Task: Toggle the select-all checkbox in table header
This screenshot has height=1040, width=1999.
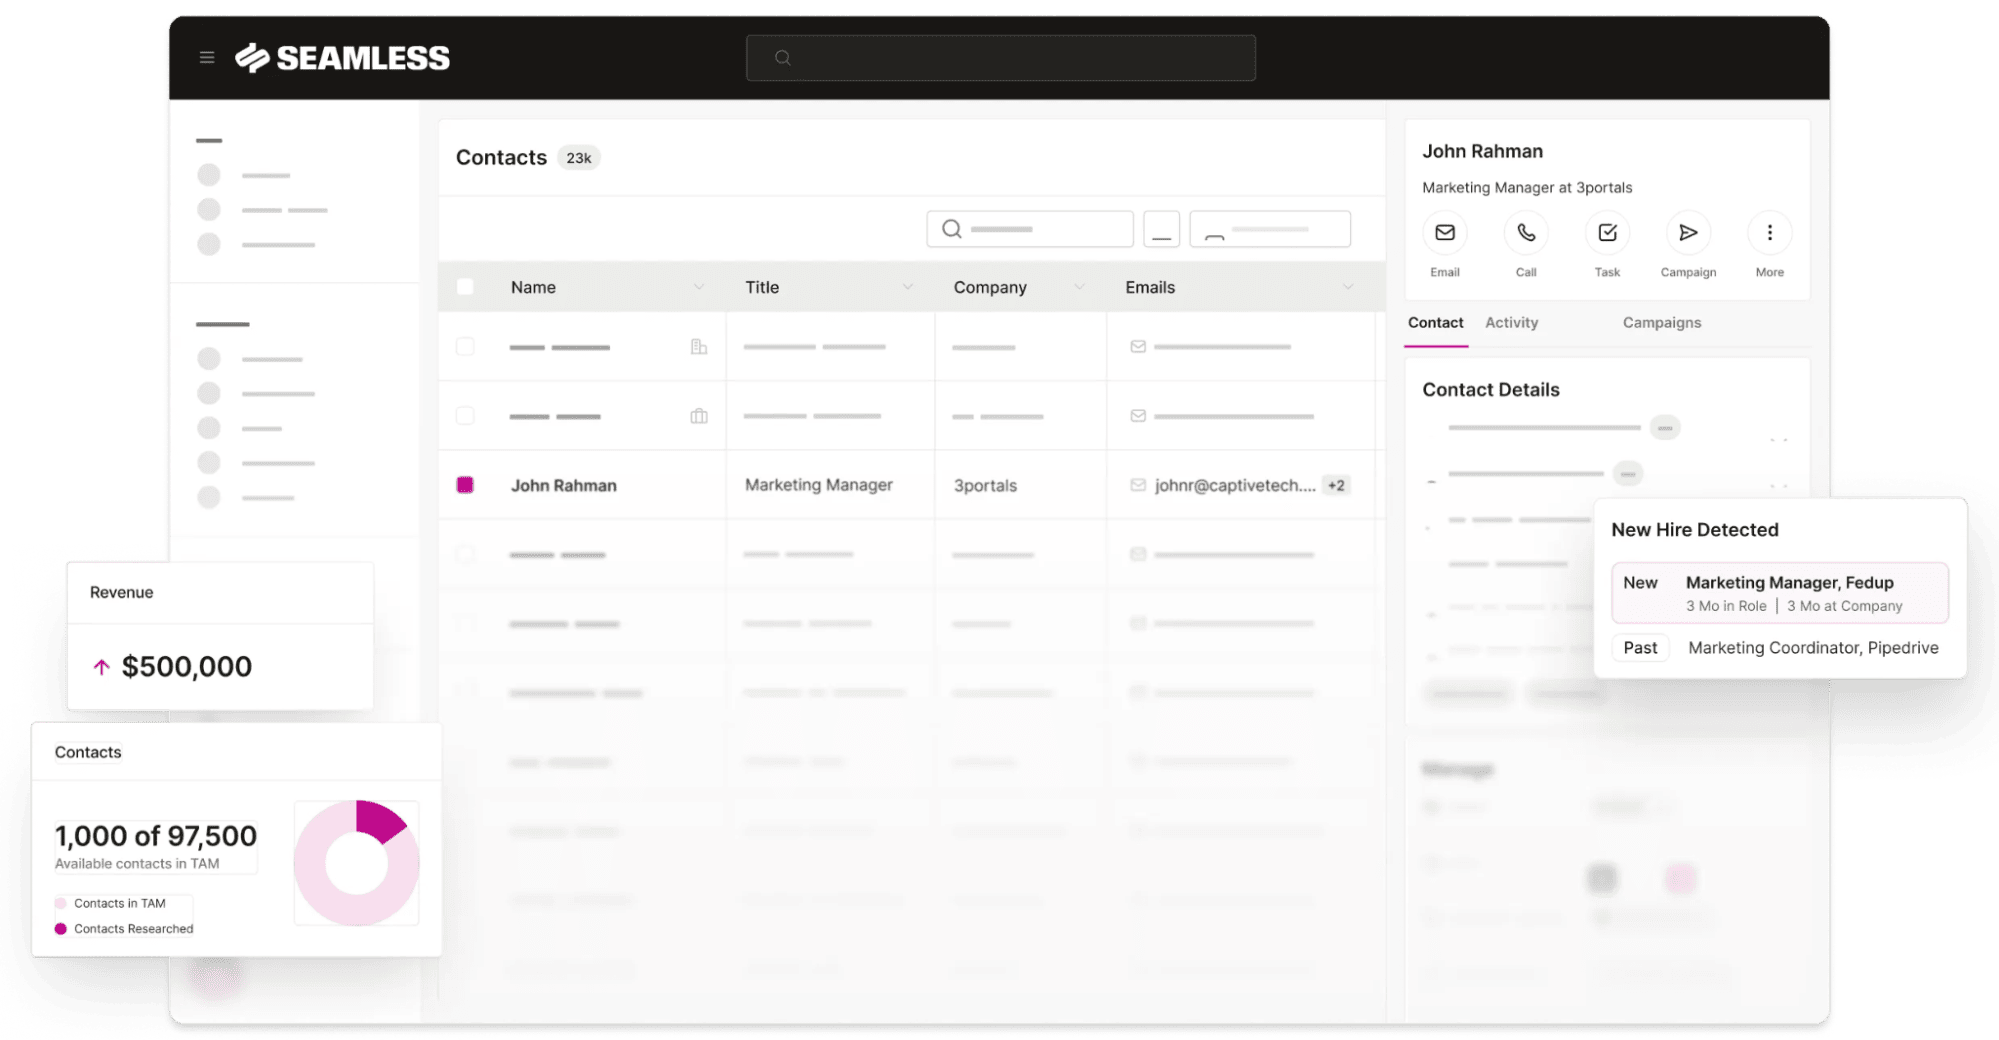Action: [x=465, y=287]
